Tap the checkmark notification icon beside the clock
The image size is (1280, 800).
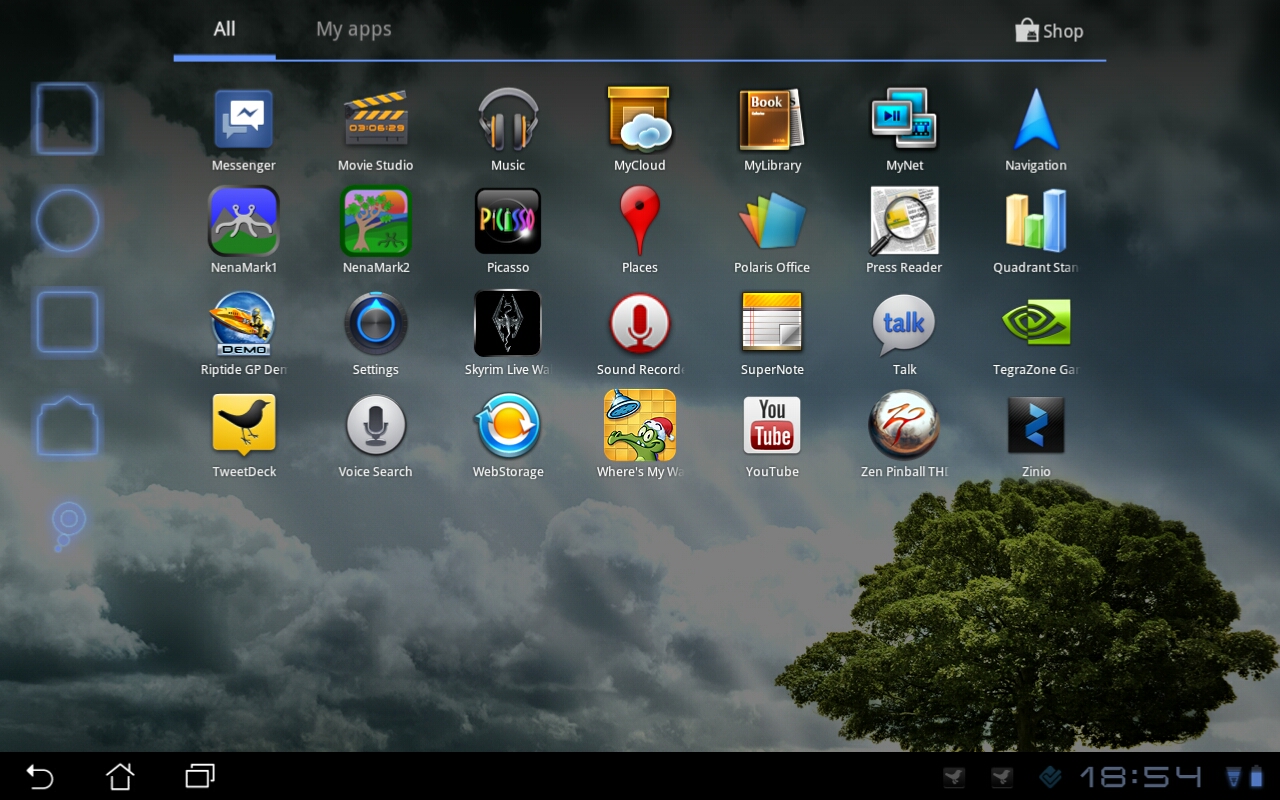1050,777
